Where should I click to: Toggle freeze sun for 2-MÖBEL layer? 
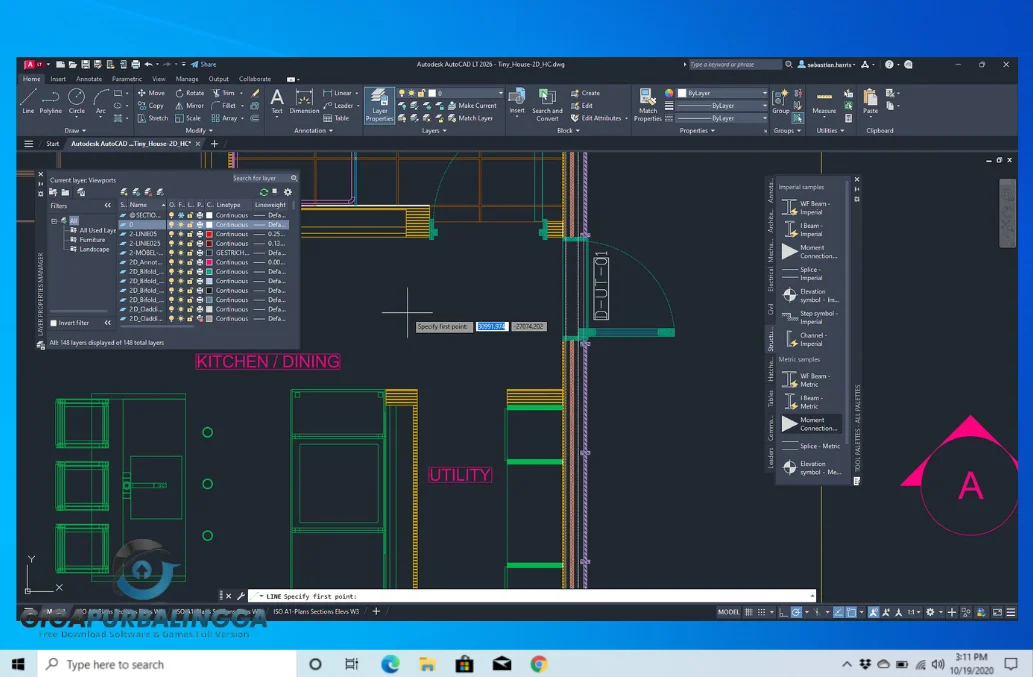tap(181, 253)
